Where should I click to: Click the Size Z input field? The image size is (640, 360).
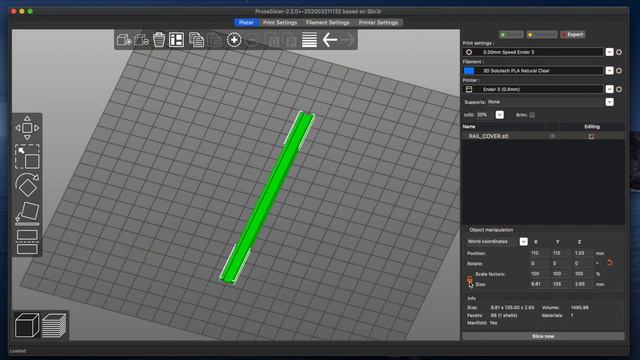click(582, 284)
